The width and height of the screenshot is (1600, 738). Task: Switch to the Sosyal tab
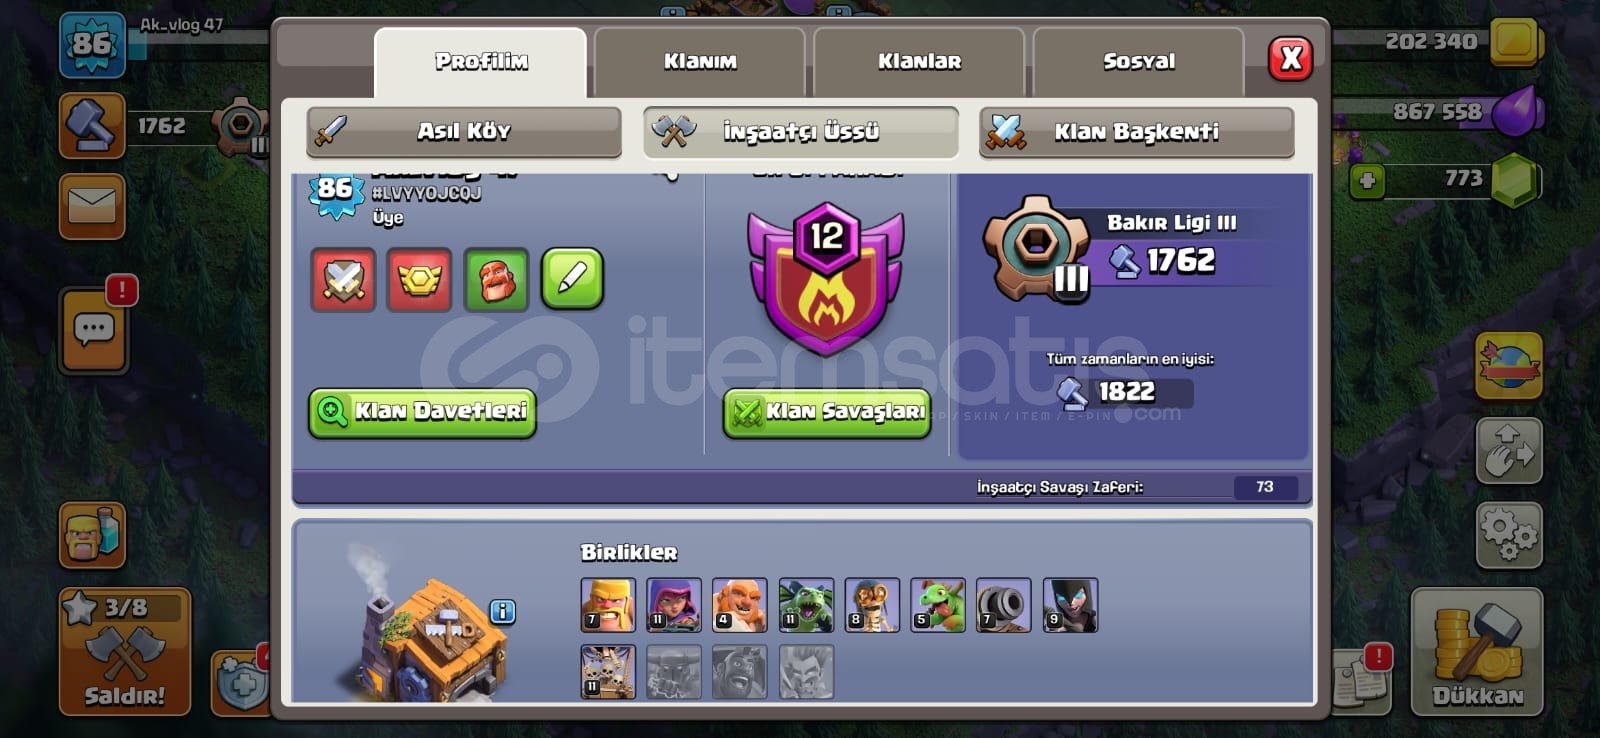coord(1138,62)
